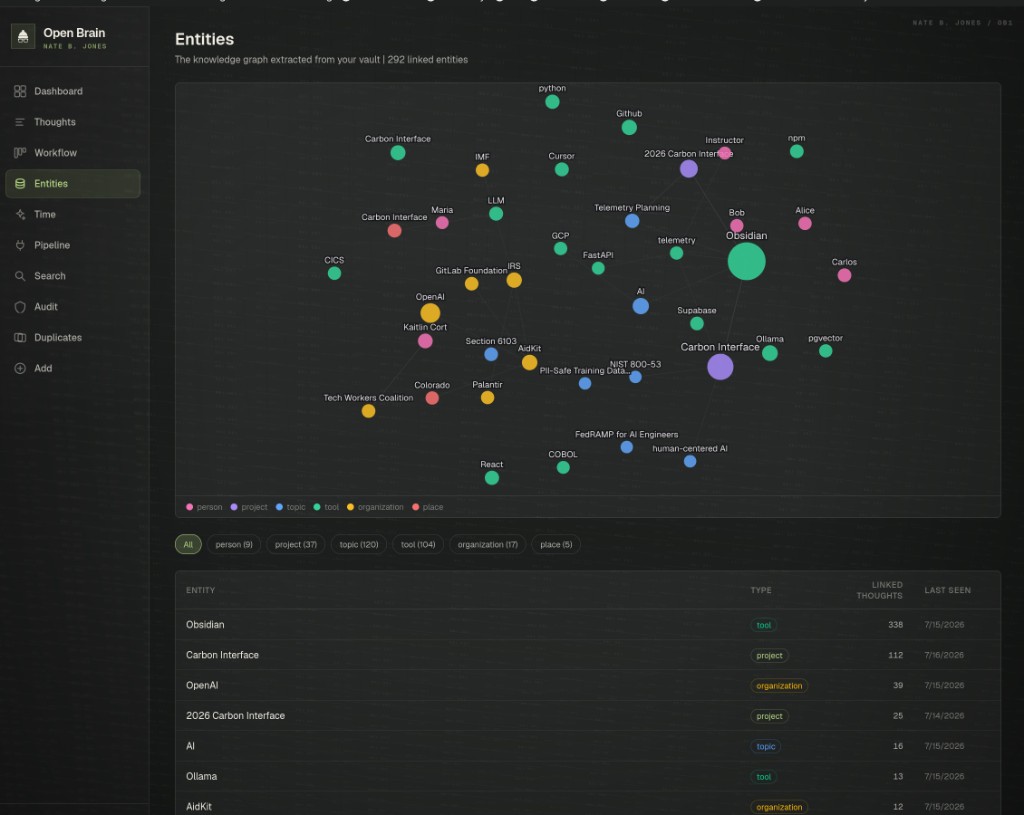Click the Audit shield icon
Screen dimensions: 1024x815
coord(20,307)
